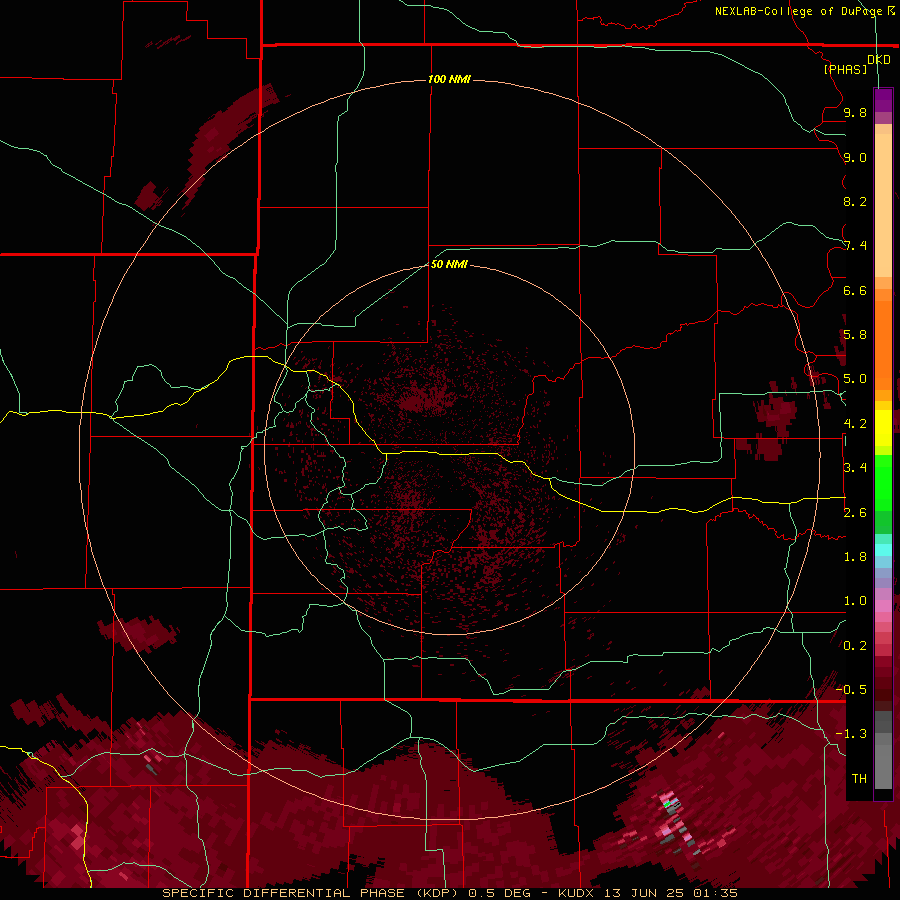Image resolution: width=900 pixels, height=900 pixels.
Task: Click the 7.4 value on the legend
Action: click(855, 246)
